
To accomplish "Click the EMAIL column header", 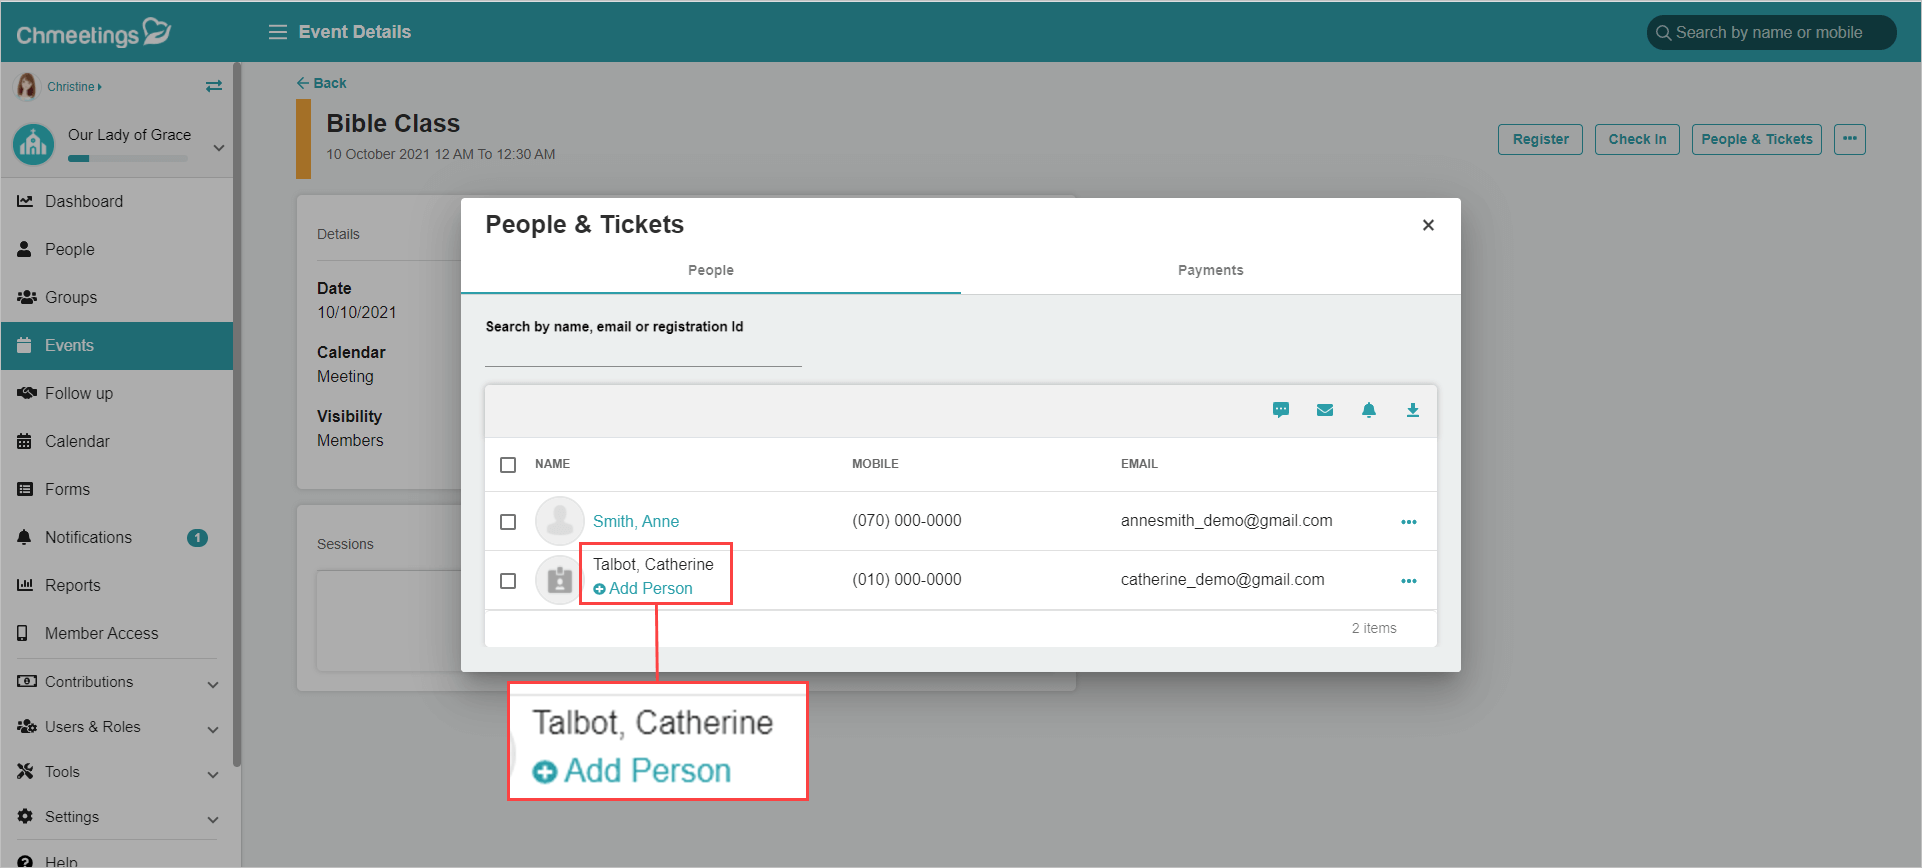I will click(x=1139, y=464).
